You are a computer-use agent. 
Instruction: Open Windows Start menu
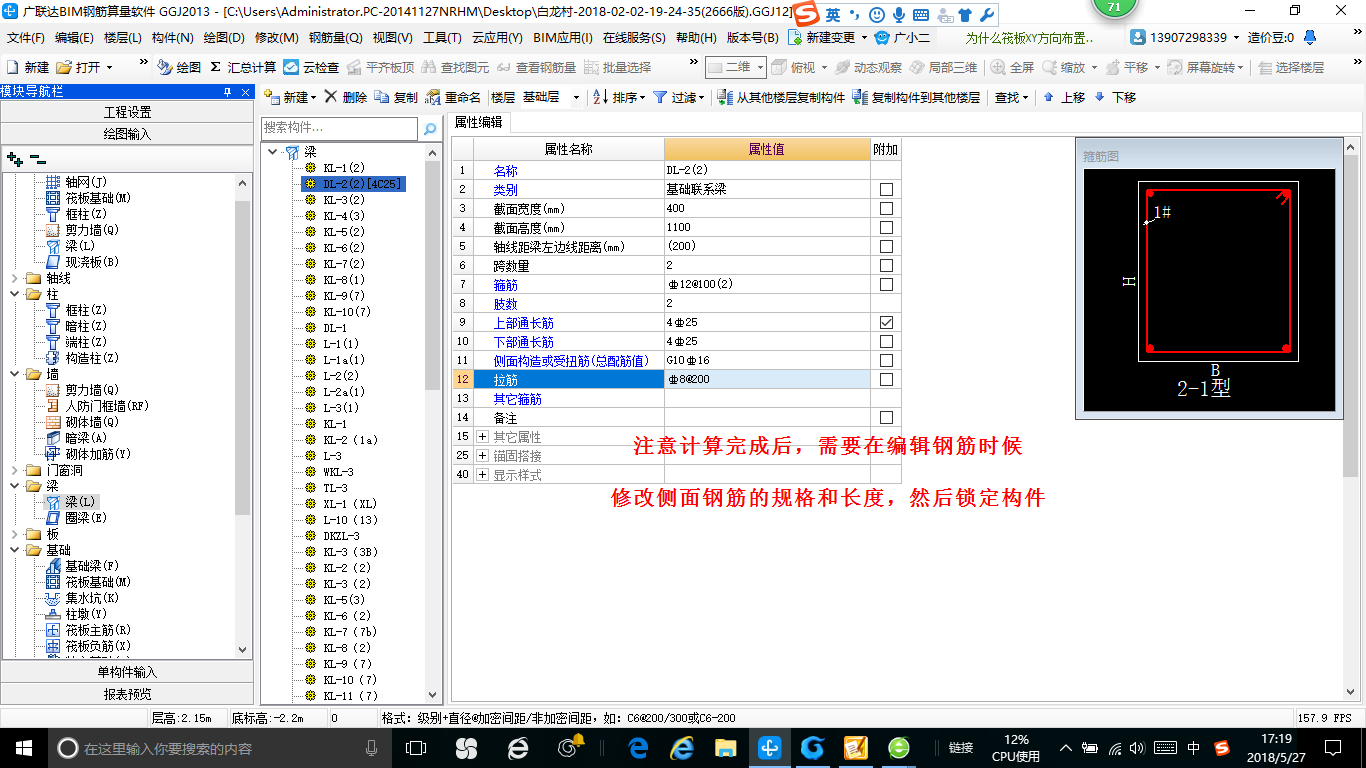[23, 747]
